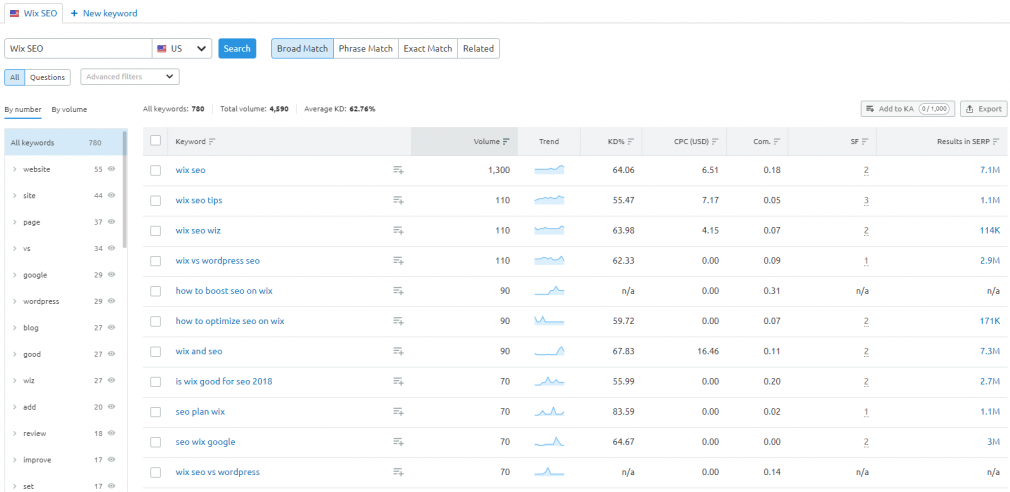This screenshot has height=492, width=1010.
Task: Click Add to KA button
Action: click(908, 109)
